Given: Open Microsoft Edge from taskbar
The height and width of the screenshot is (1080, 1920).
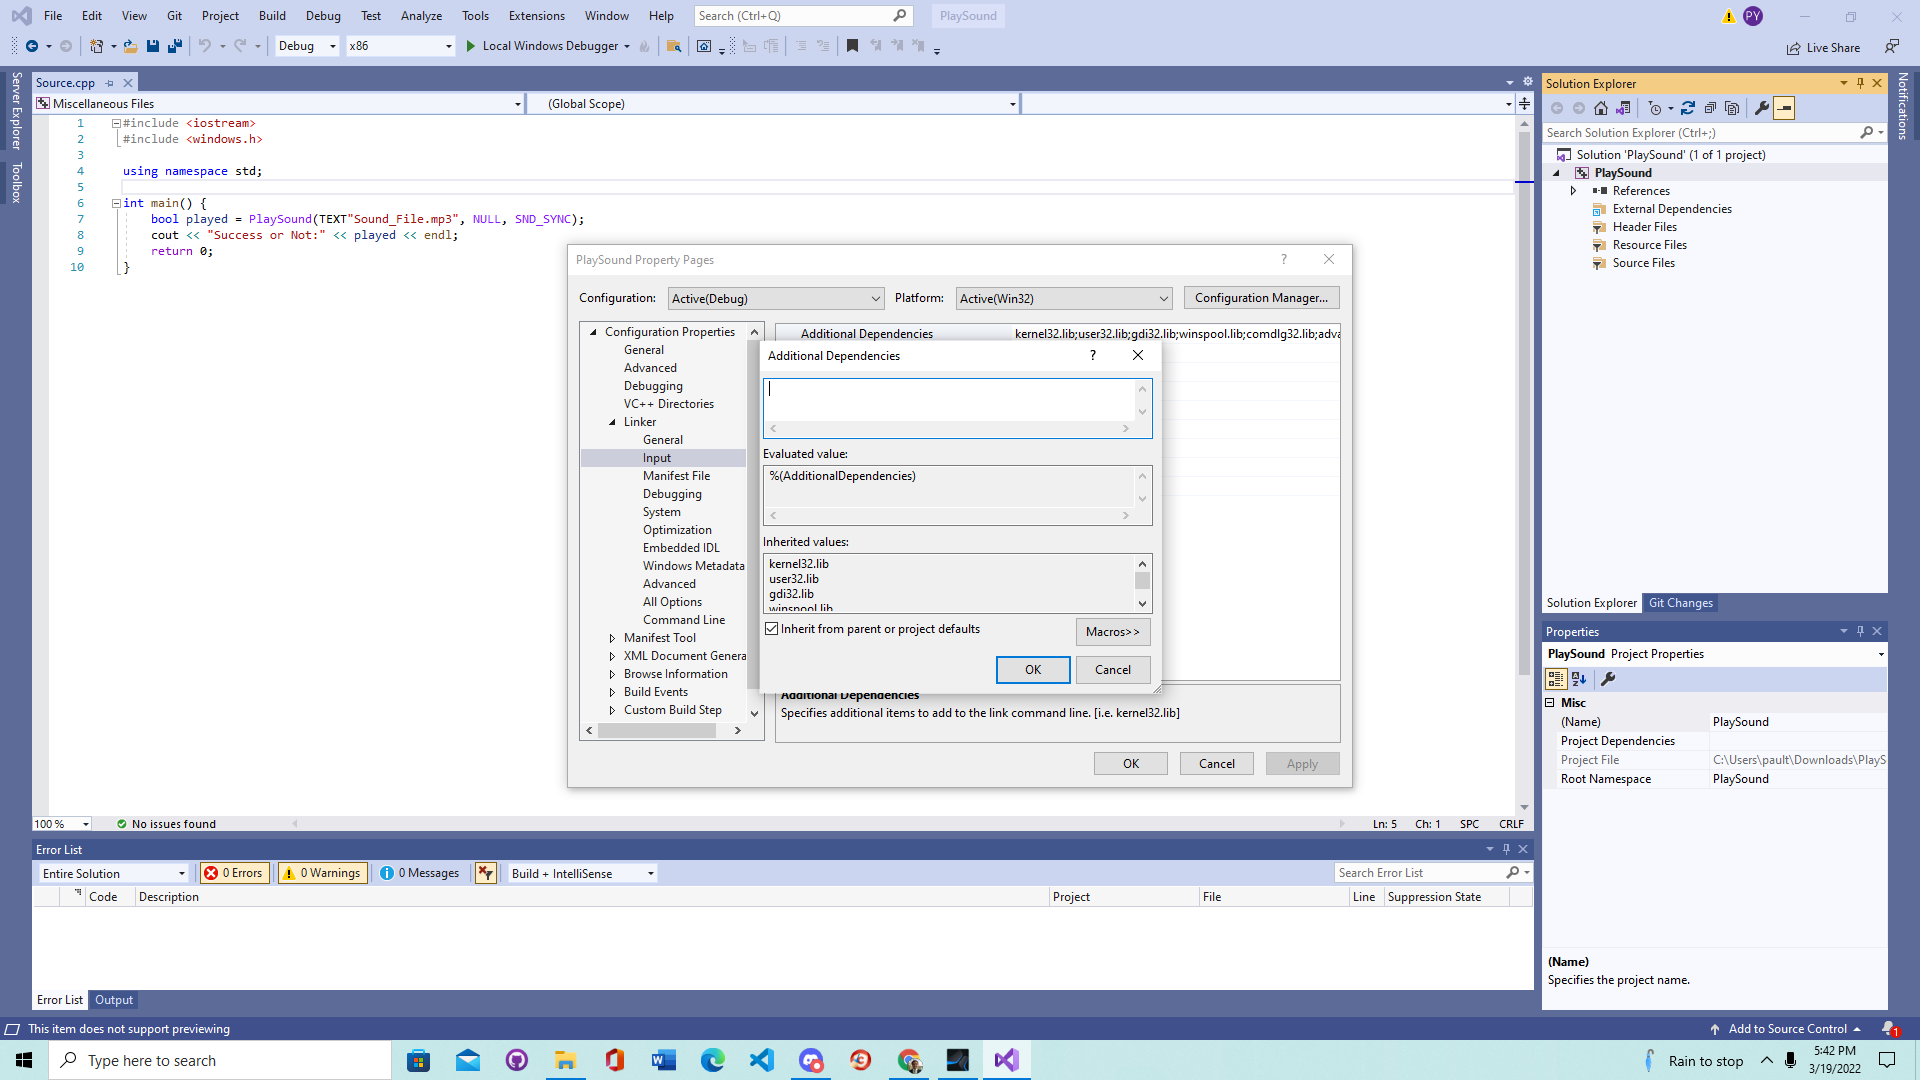Looking at the screenshot, I should click(713, 1060).
